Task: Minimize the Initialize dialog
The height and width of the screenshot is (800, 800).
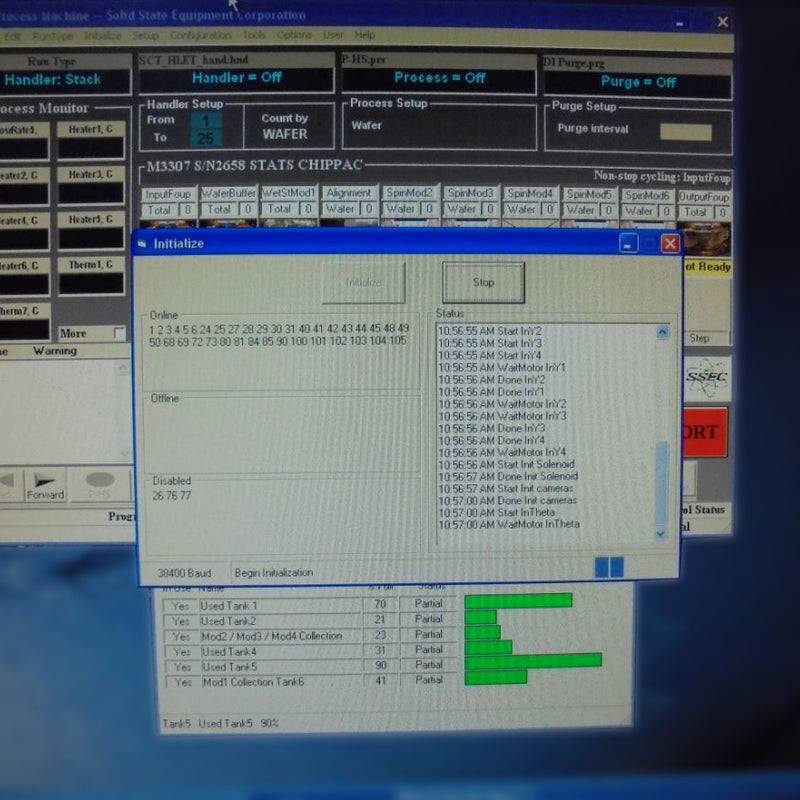Action: 629,243
